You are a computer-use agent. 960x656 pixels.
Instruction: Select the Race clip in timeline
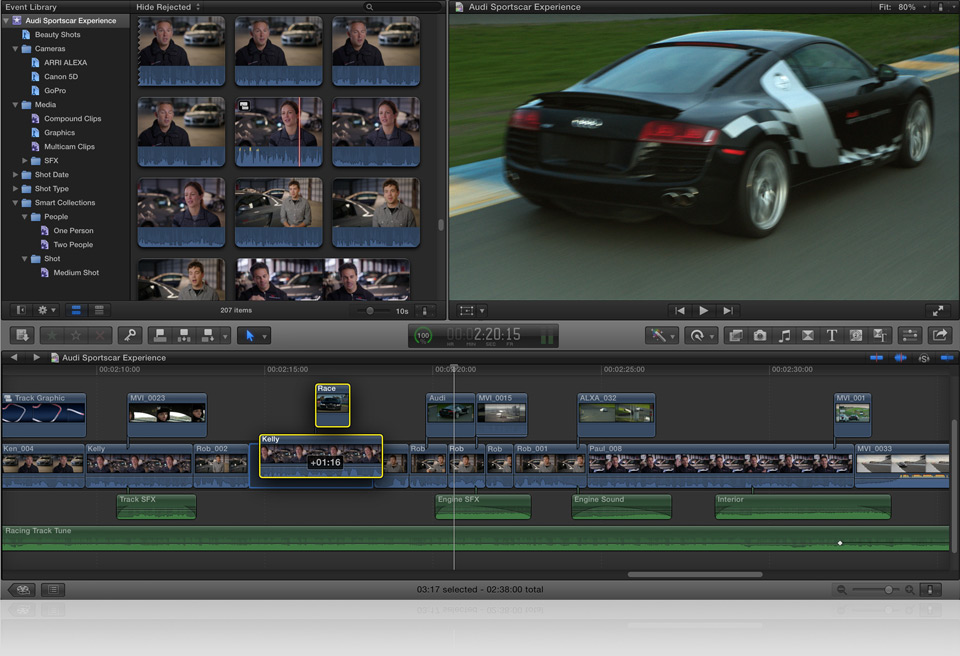pyautogui.click(x=332, y=405)
